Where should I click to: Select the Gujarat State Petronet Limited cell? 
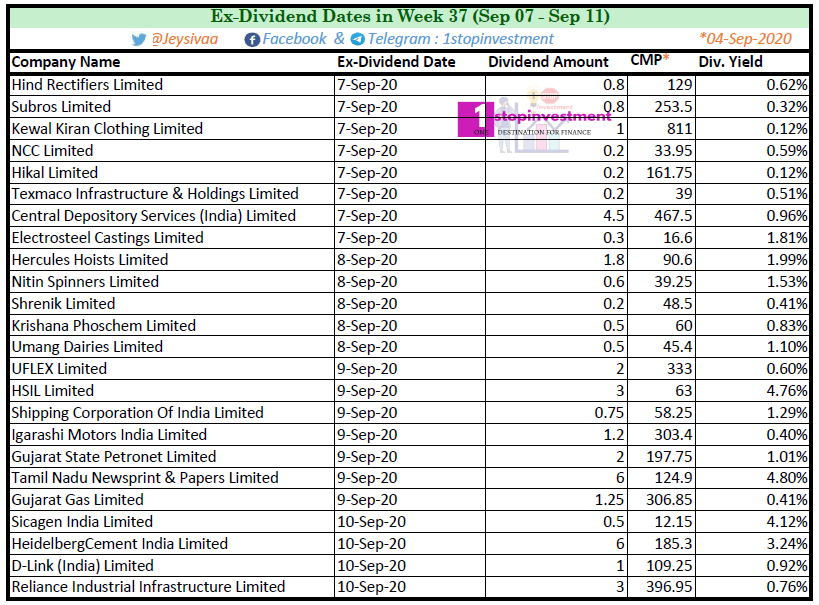(172, 457)
